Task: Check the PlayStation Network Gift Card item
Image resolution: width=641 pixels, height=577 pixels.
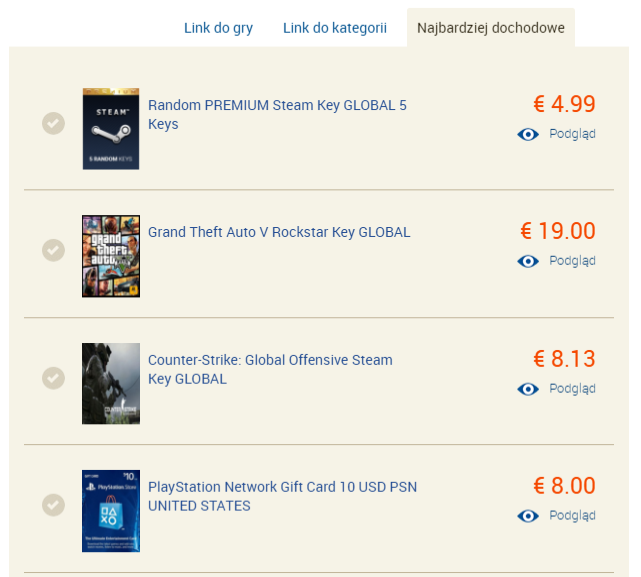Action: (x=53, y=505)
